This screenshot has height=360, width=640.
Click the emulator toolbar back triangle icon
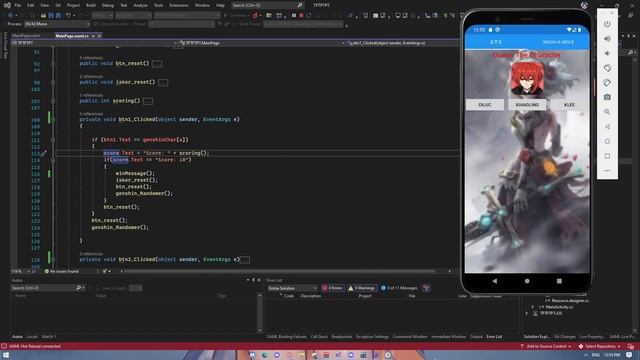[607, 127]
